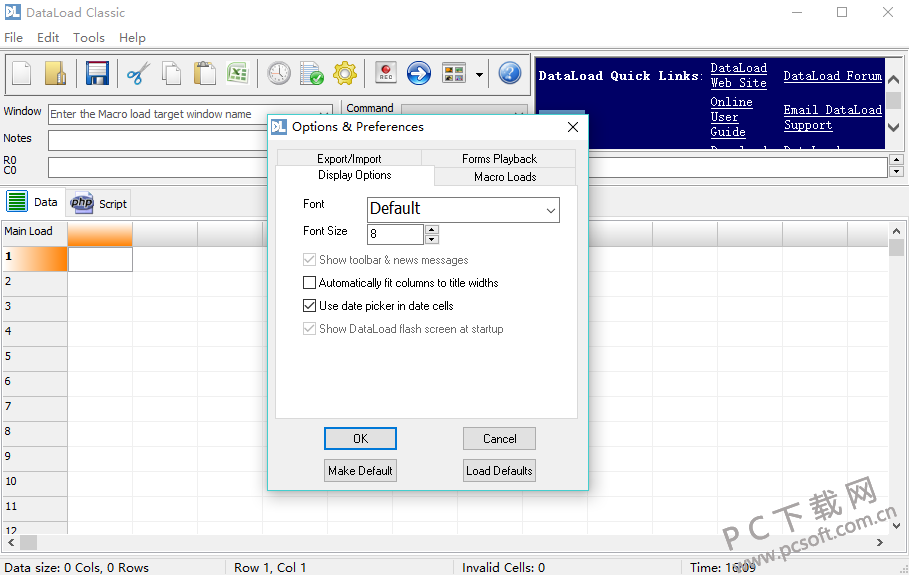
Task: Open help with the blue question mark icon
Action: coord(510,73)
